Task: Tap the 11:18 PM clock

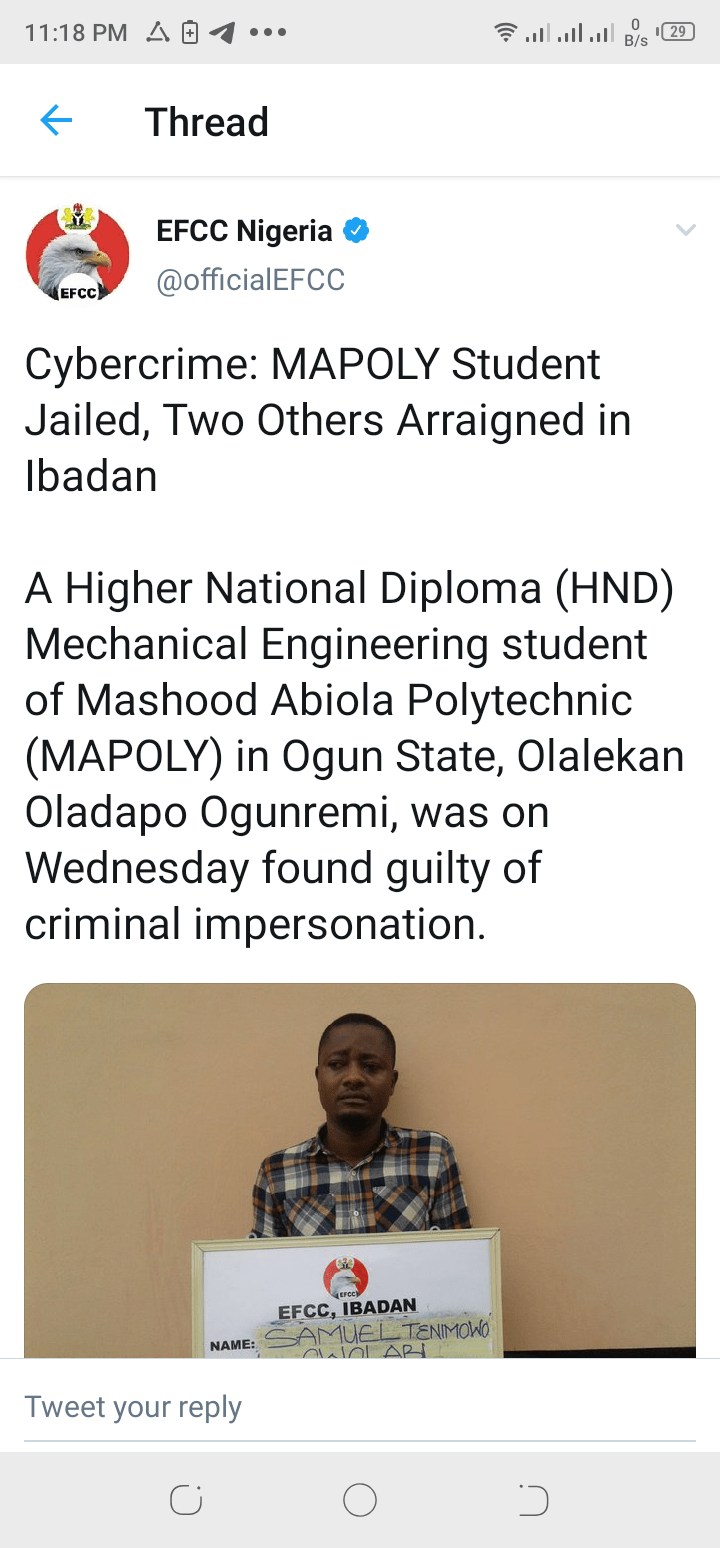Action: tap(76, 32)
